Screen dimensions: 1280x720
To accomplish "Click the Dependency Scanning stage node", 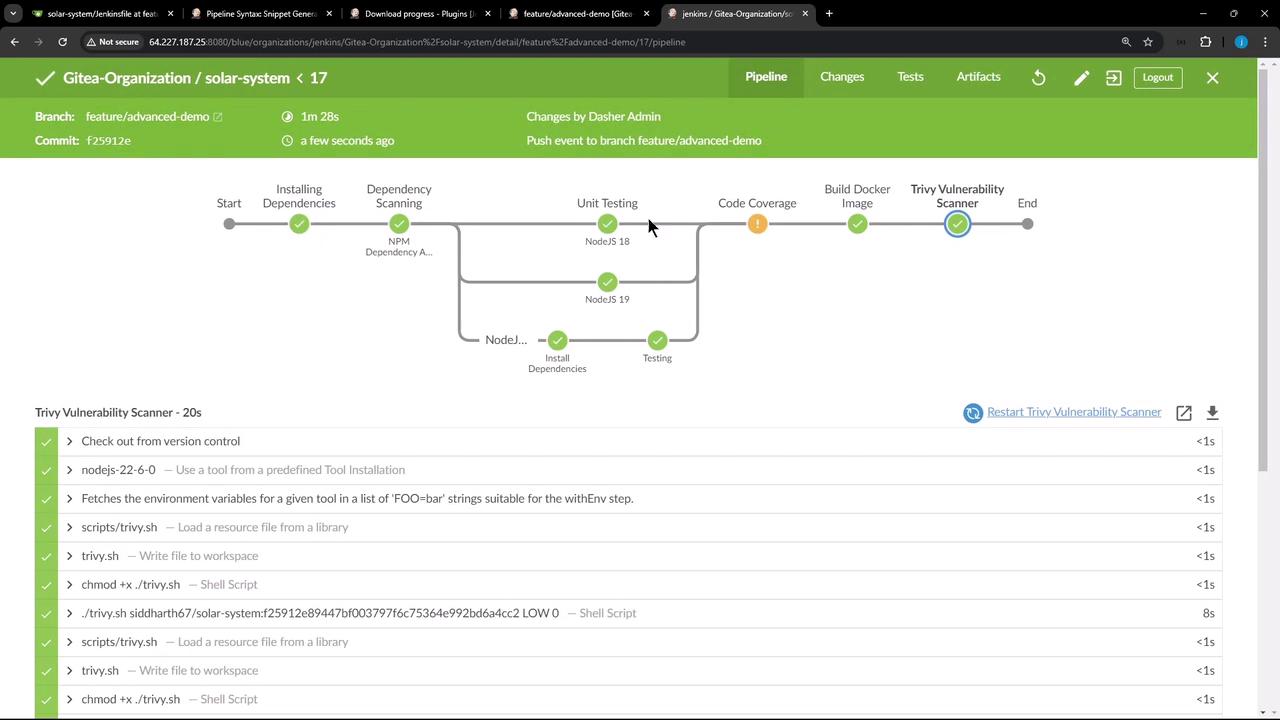I will click(399, 224).
